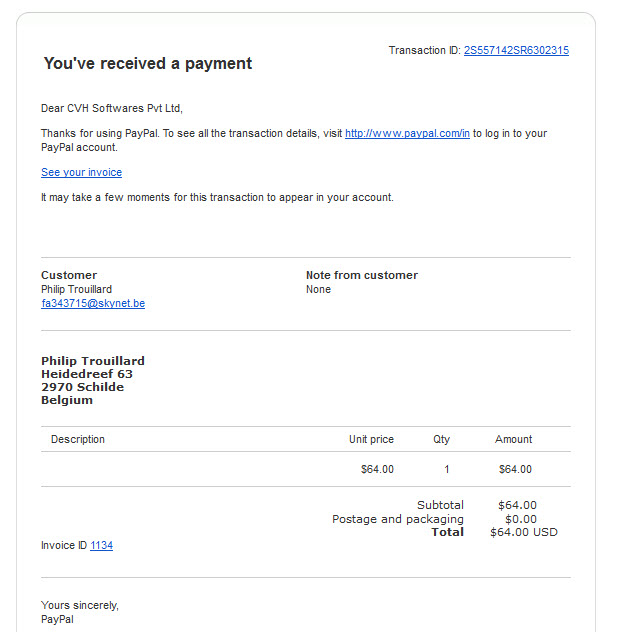Click the Postage and packaging label
Image resolution: width=617 pixels, height=632 pixels.
point(398,519)
